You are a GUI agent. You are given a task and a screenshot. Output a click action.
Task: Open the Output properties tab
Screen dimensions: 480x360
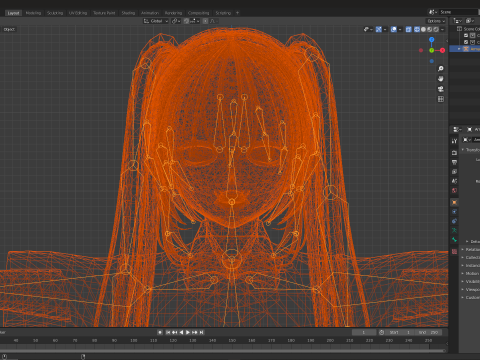click(454, 162)
